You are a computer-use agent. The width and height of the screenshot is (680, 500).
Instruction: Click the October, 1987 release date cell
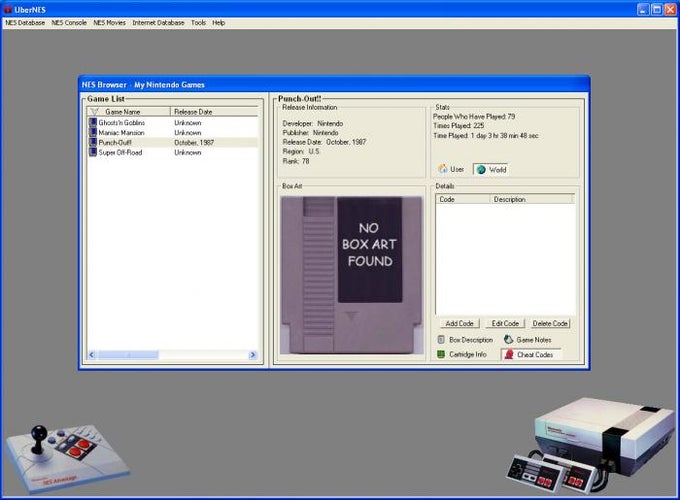[x=194, y=143]
